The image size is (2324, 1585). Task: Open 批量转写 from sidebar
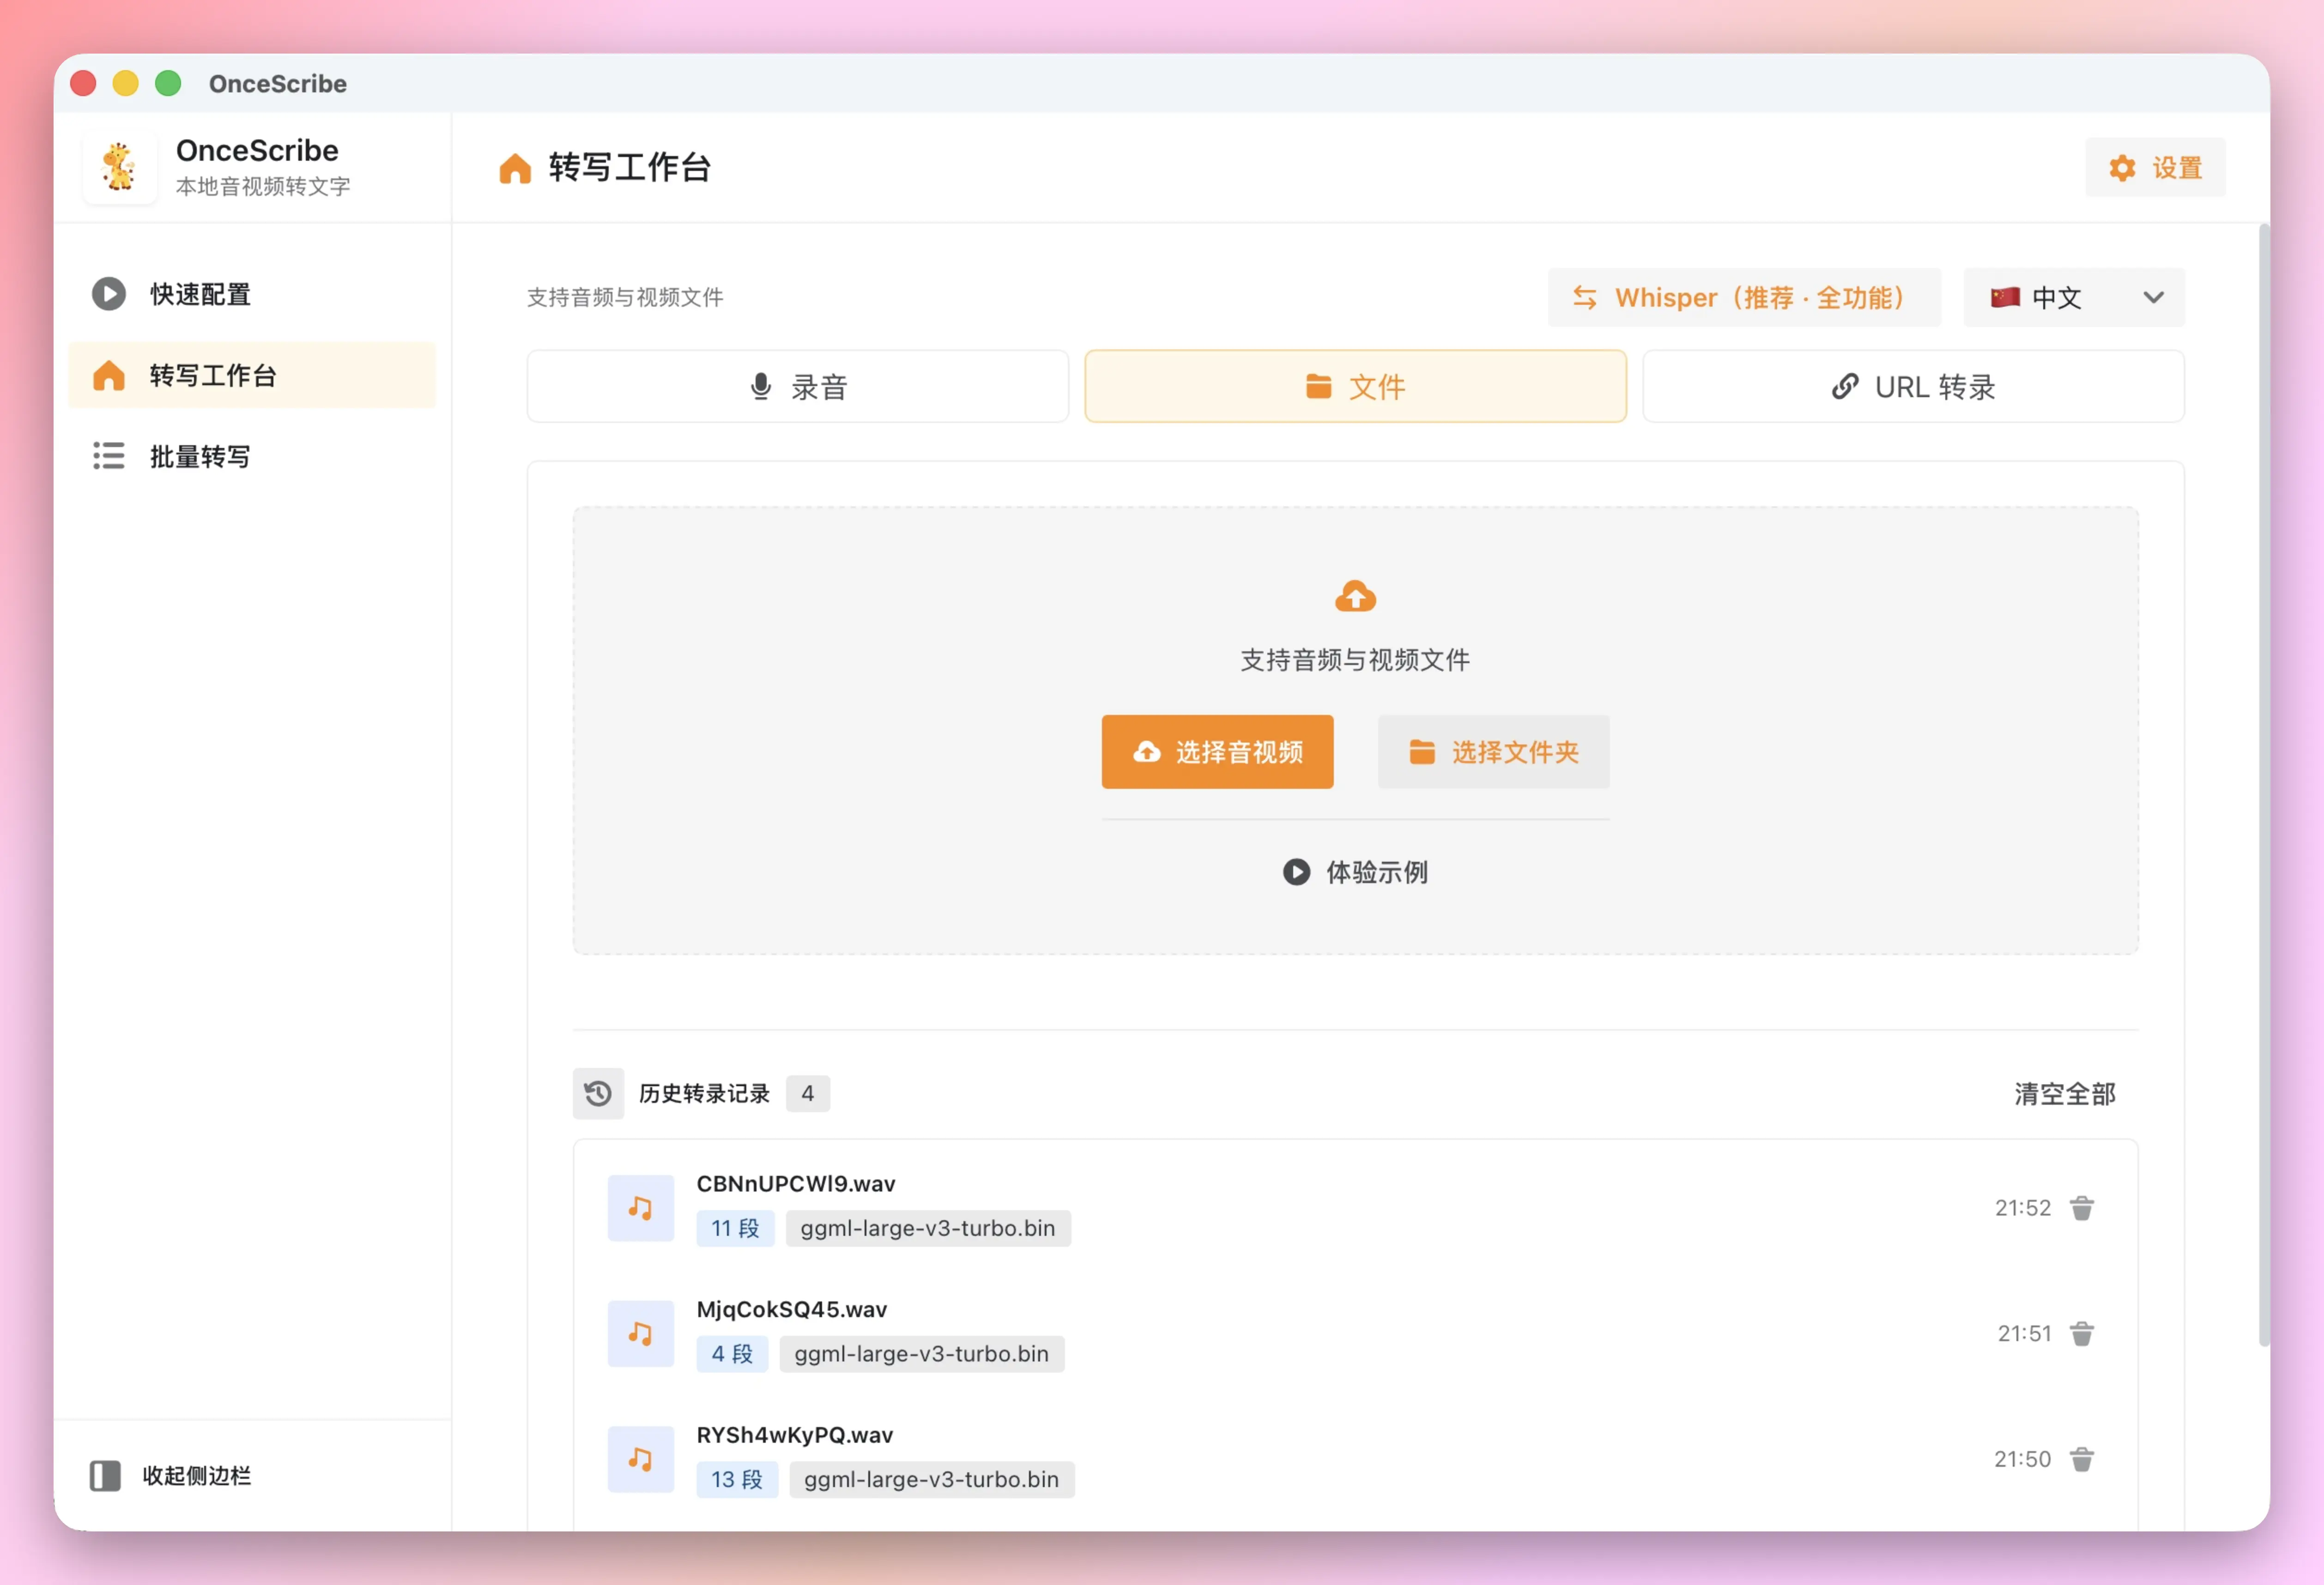point(252,456)
